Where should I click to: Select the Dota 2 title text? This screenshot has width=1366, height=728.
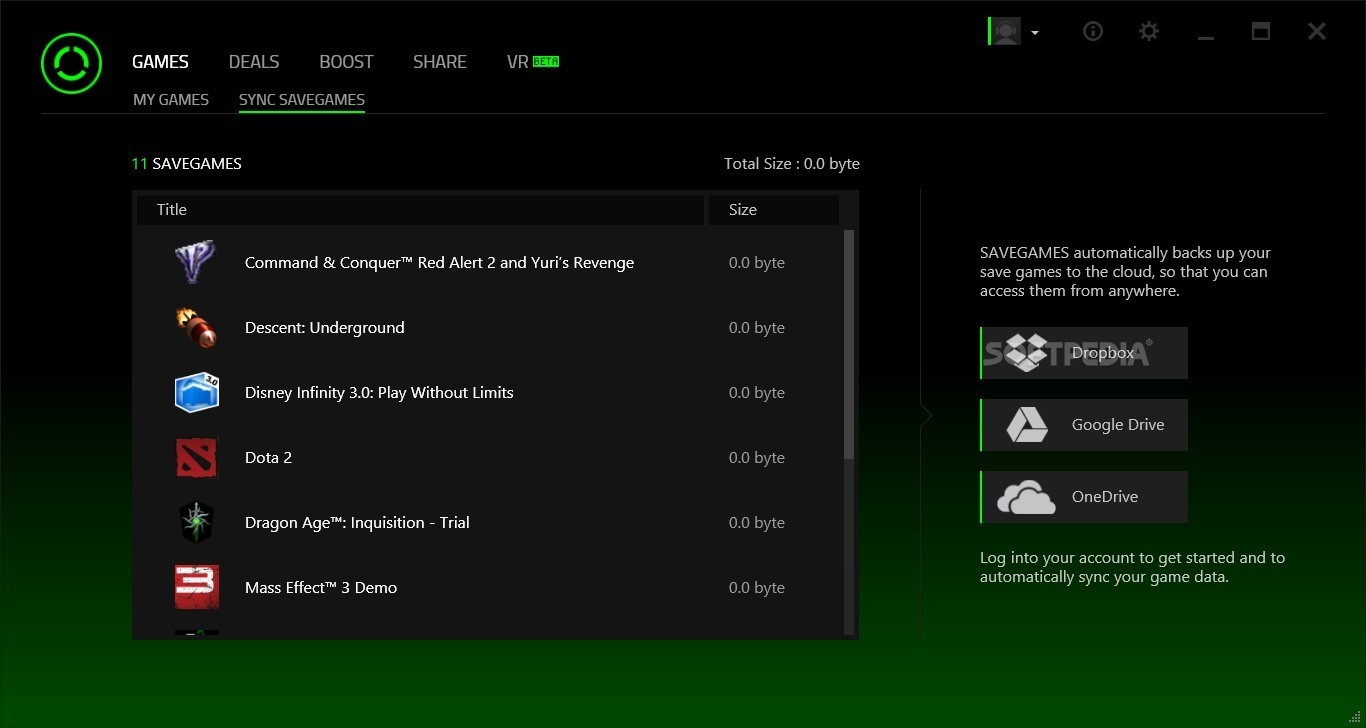pos(268,458)
